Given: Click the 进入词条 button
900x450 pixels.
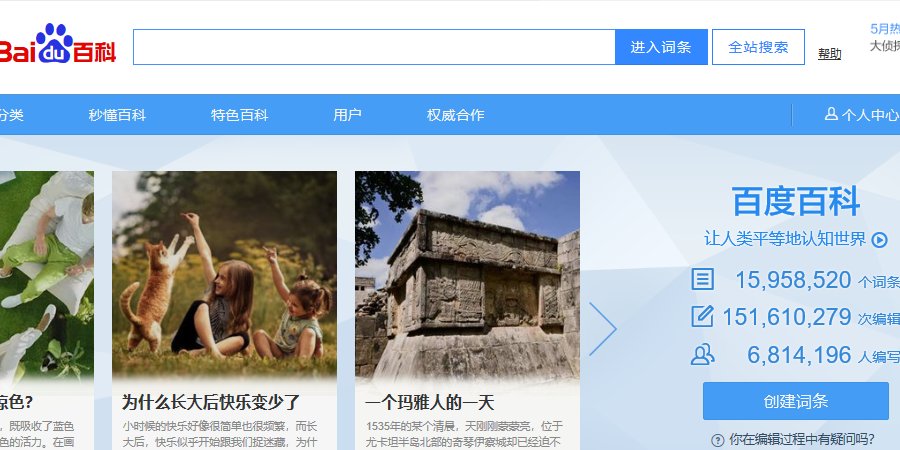Looking at the screenshot, I should click(661, 47).
